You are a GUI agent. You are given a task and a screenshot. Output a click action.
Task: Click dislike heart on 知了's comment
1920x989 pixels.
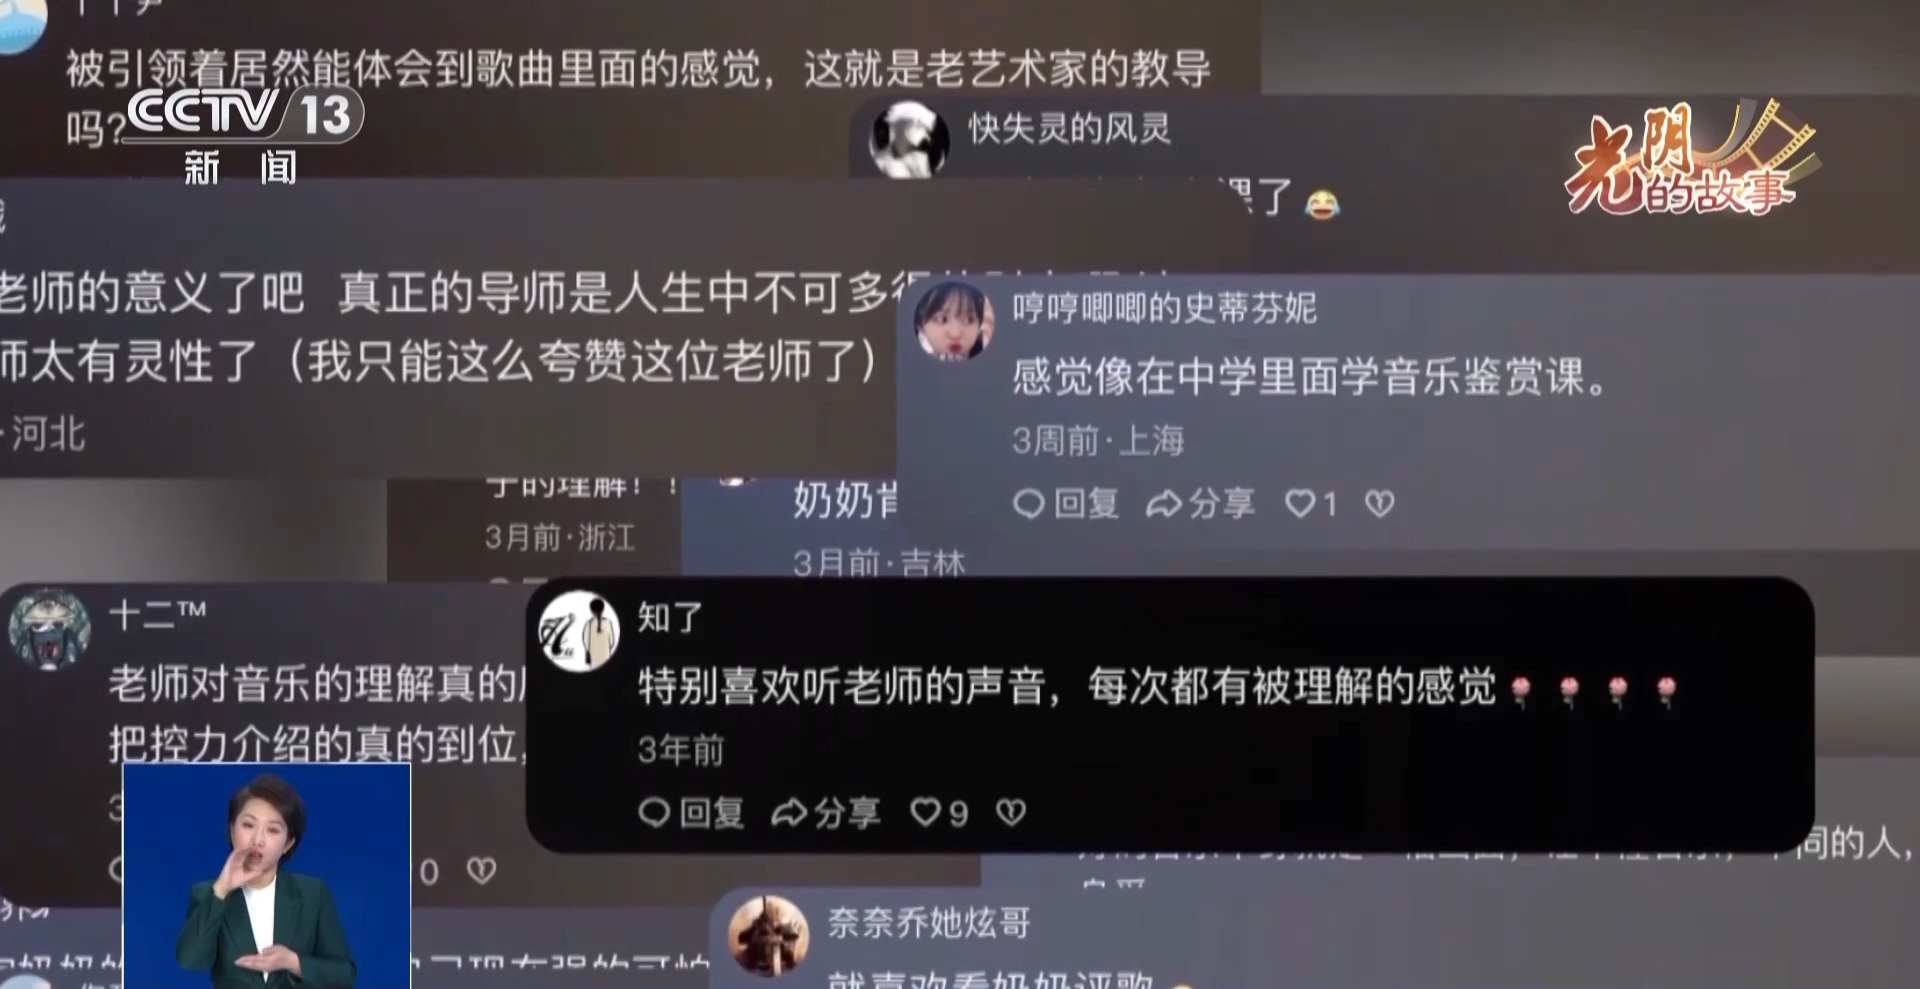pyautogui.click(x=1011, y=812)
